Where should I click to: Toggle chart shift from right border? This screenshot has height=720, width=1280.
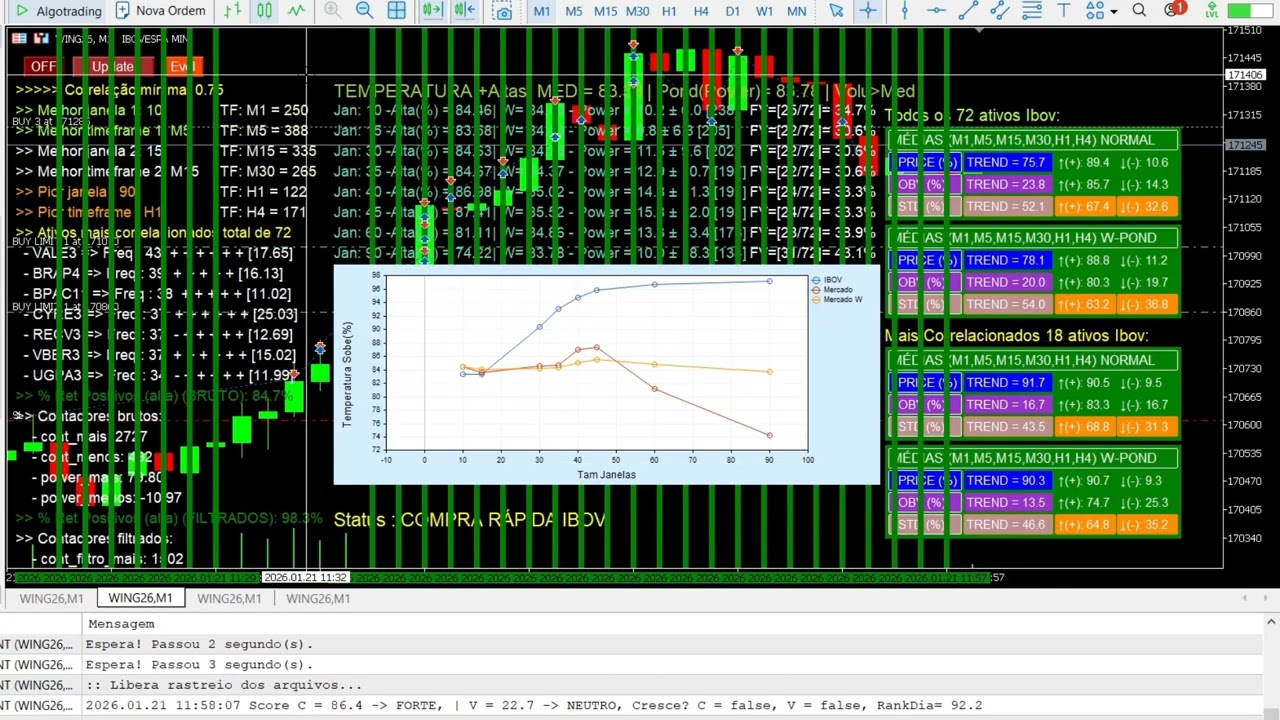(465, 11)
